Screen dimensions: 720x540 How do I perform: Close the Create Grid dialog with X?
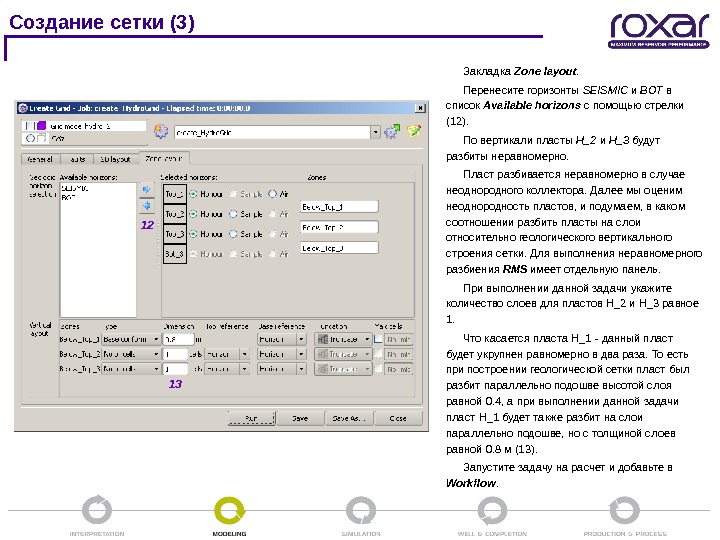point(420,108)
